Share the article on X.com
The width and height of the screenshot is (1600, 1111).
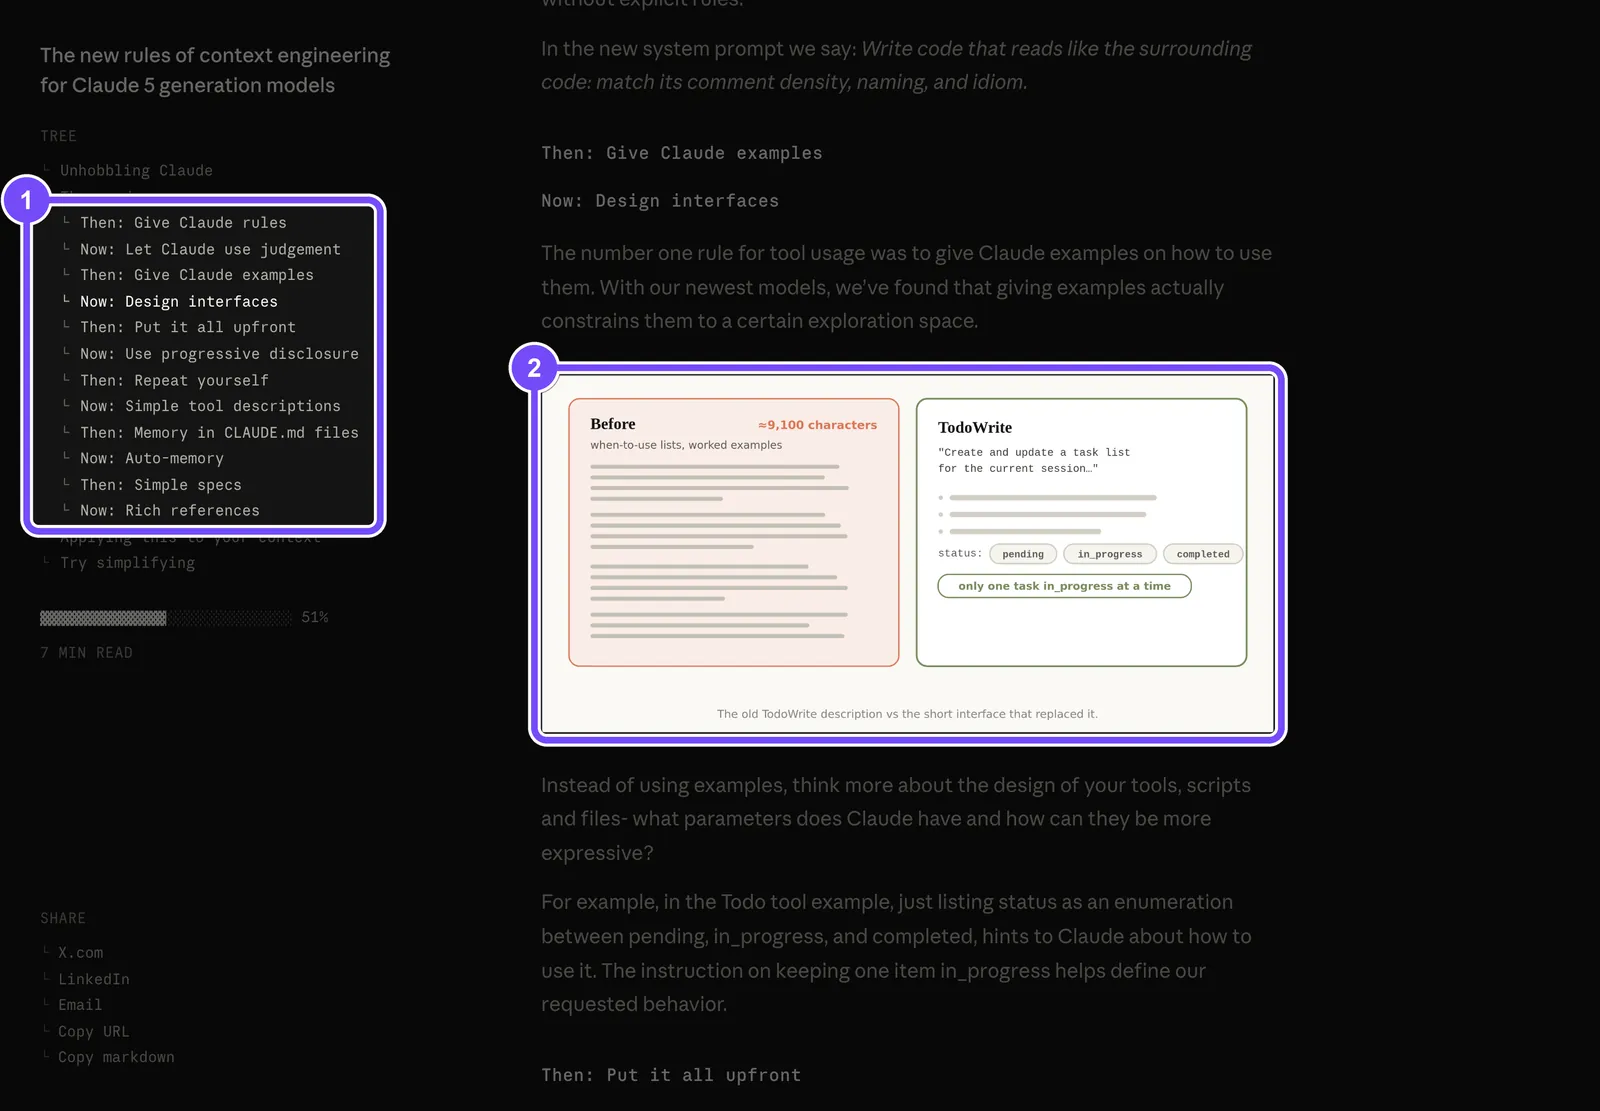pos(80,953)
